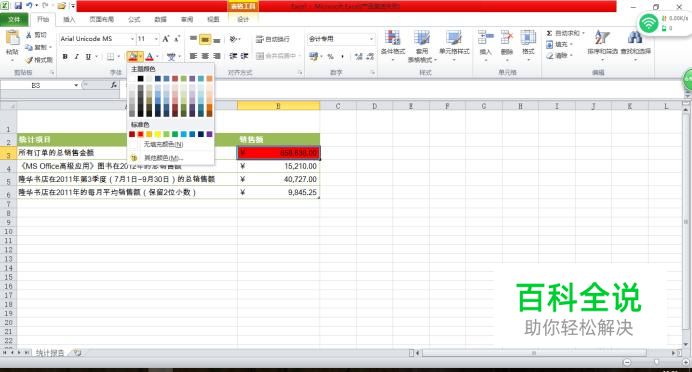Click the Decrease Indent icon

click(x=233, y=56)
